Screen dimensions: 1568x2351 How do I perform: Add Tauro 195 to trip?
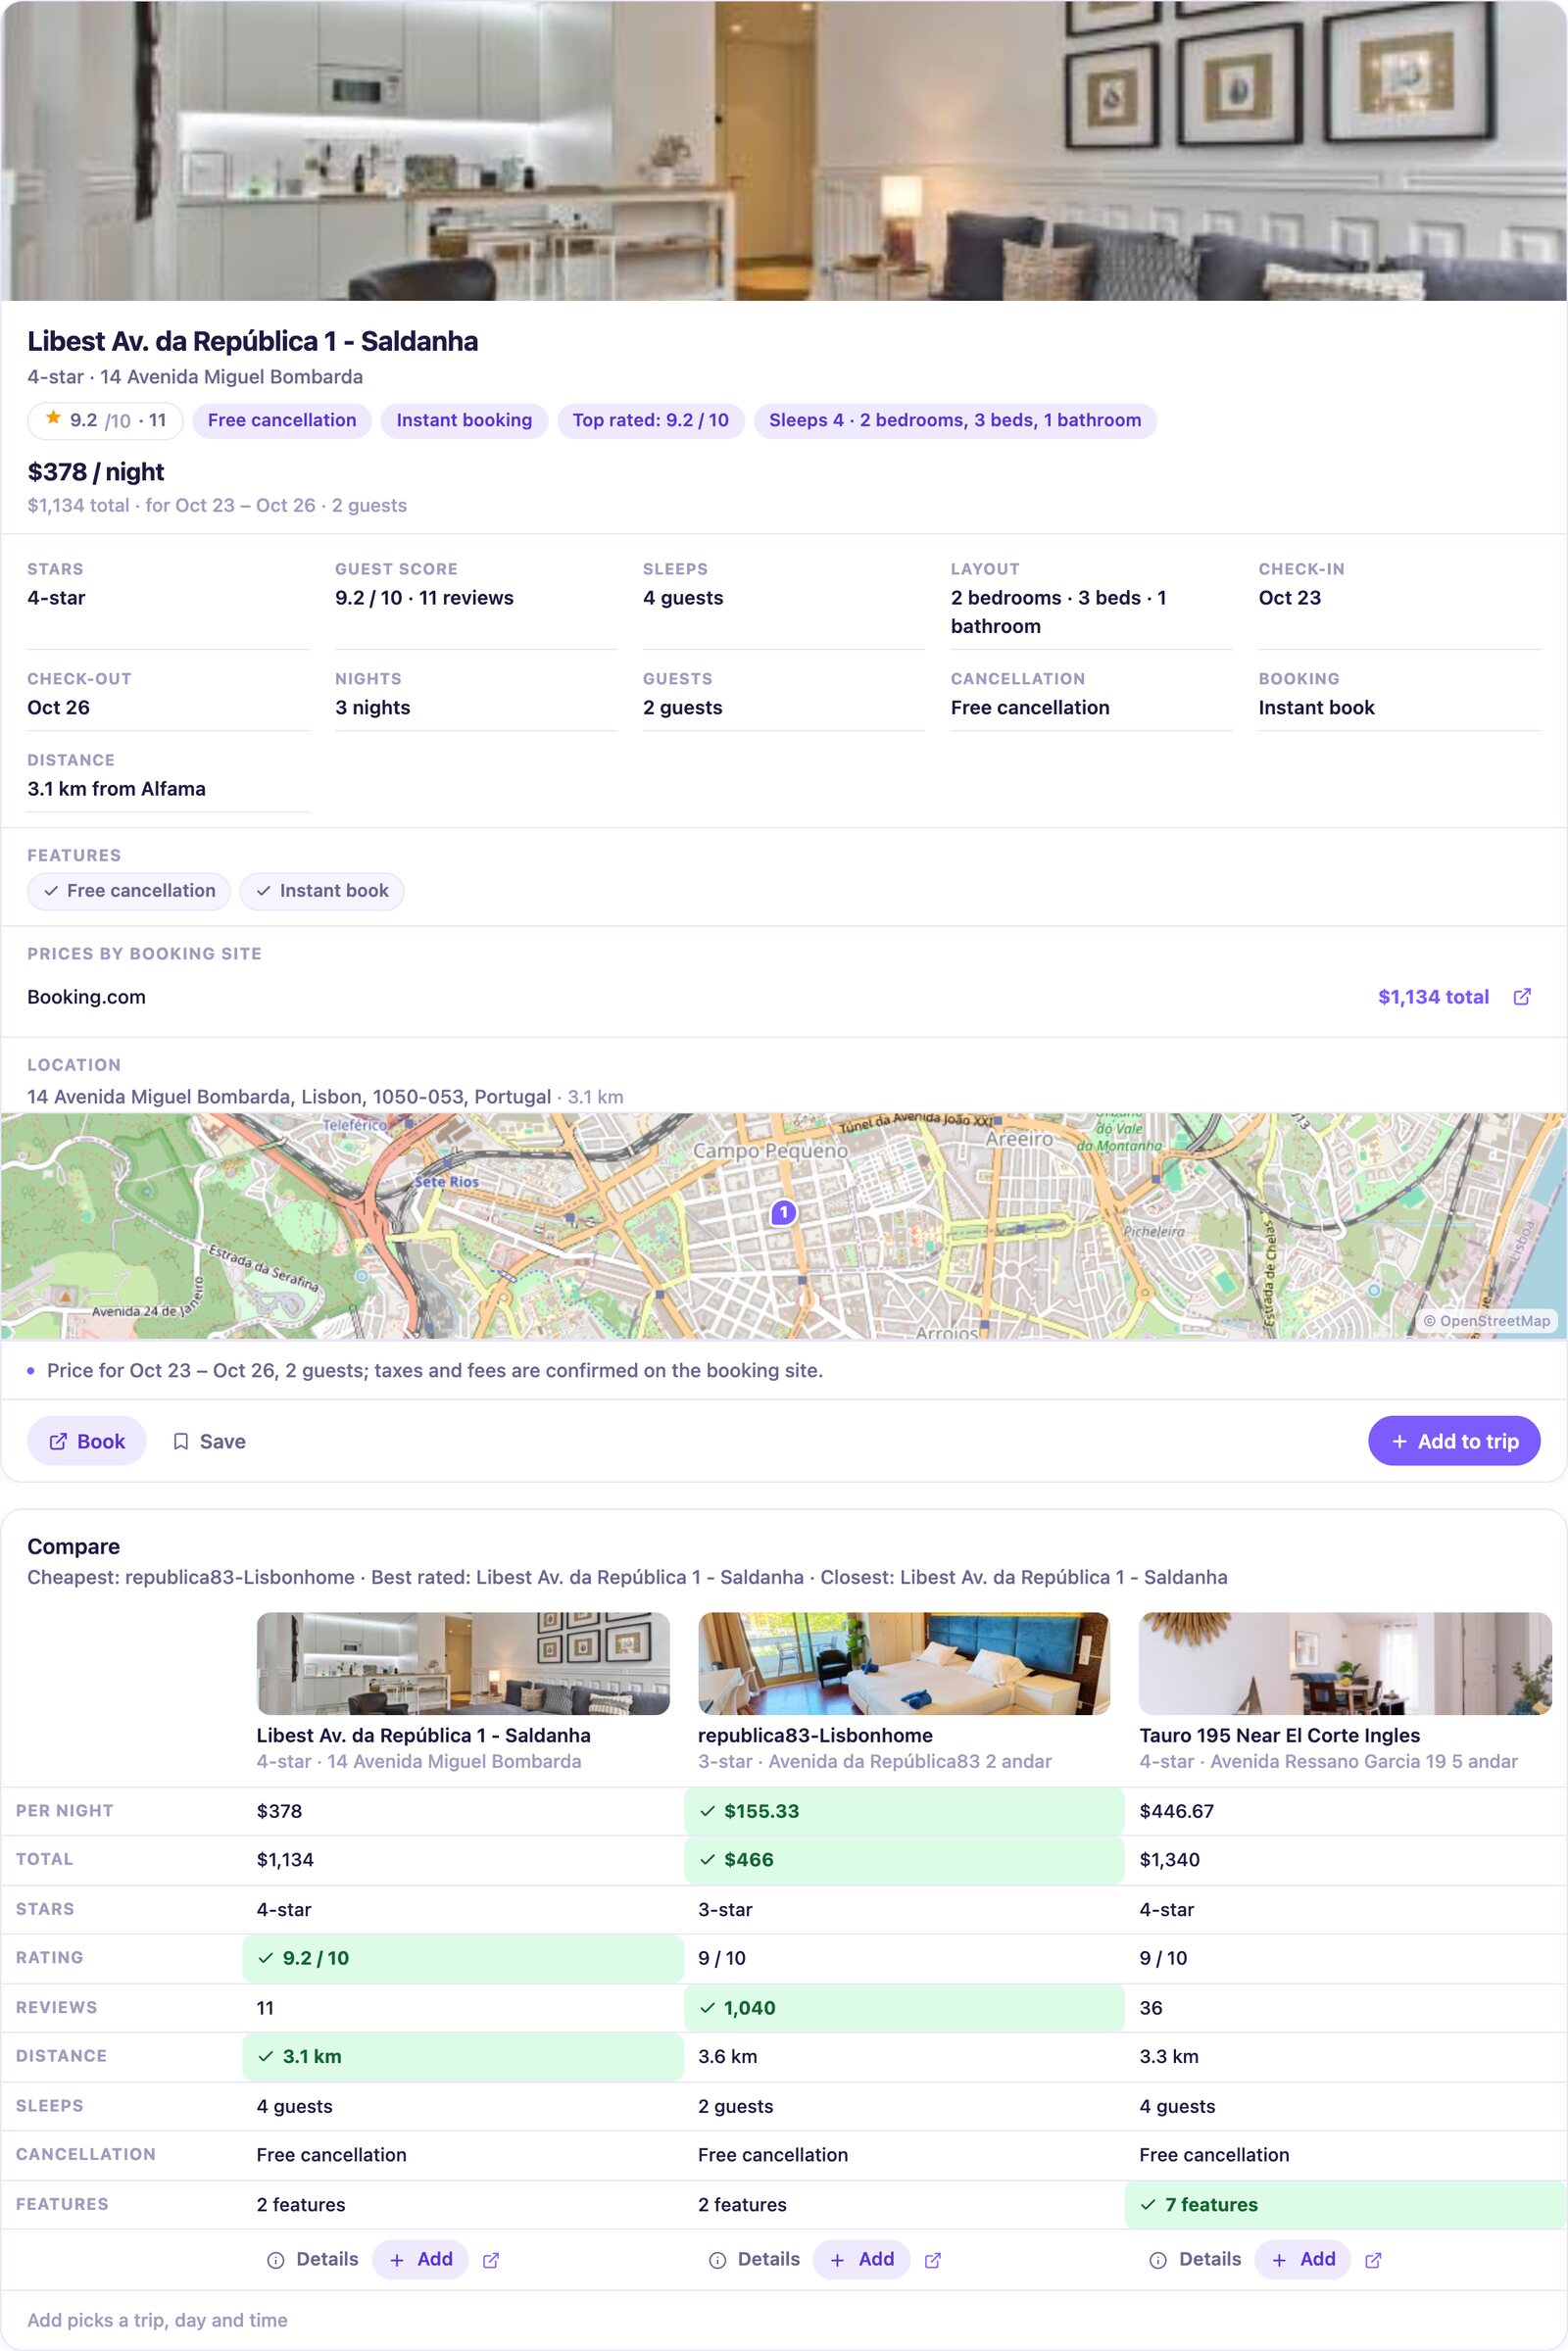tap(1302, 2259)
